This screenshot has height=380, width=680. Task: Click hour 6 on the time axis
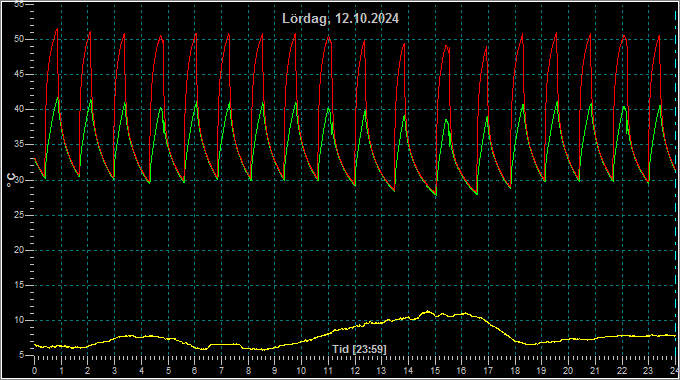(194, 371)
